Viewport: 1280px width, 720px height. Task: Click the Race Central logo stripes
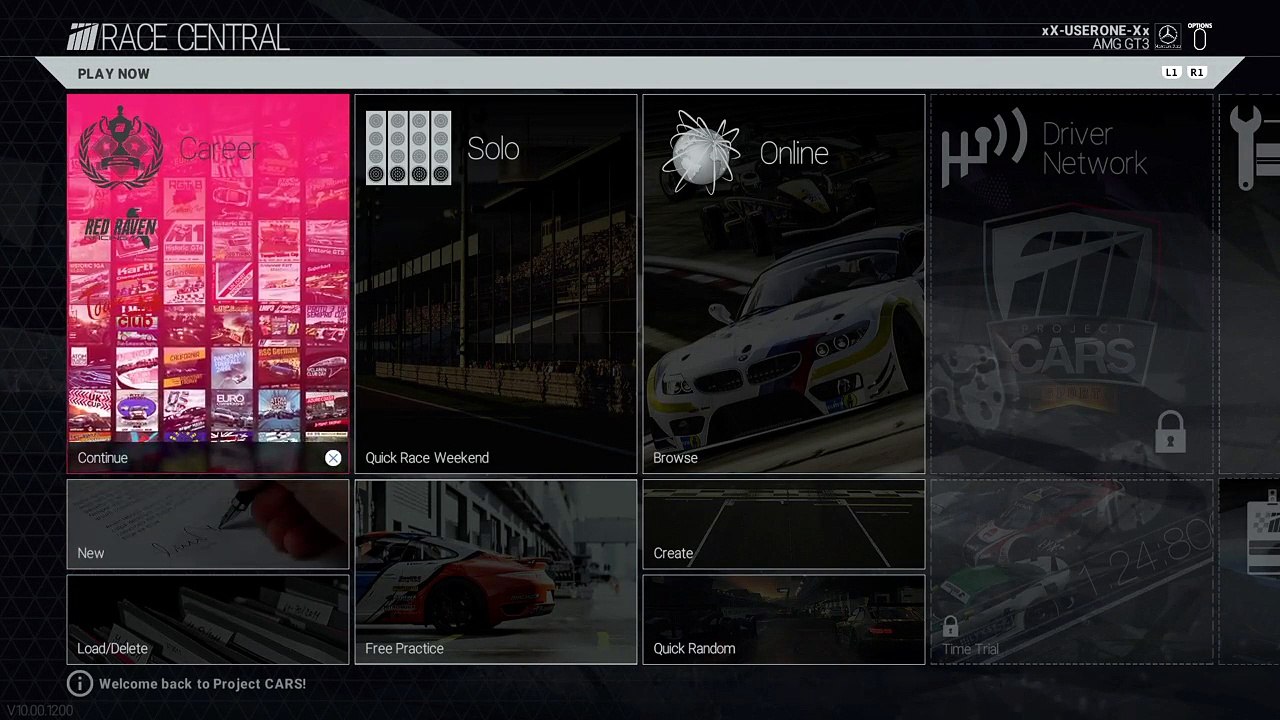pos(82,38)
